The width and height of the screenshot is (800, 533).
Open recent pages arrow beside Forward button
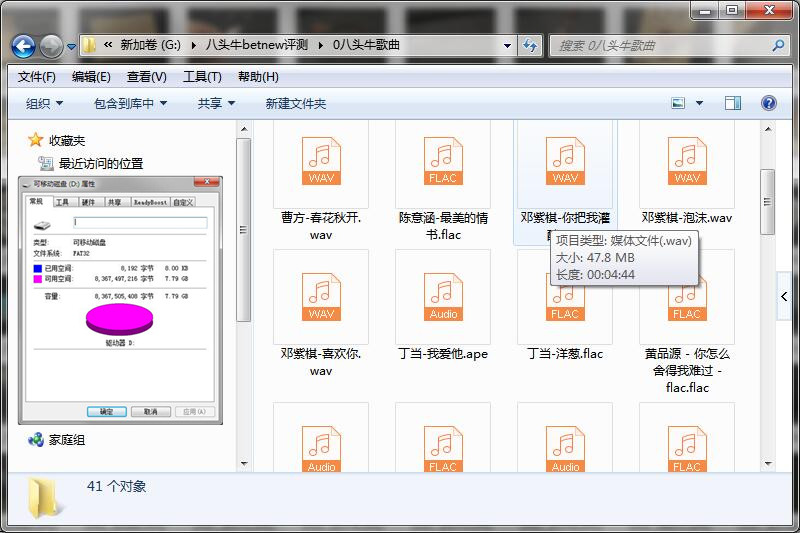point(71,46)
